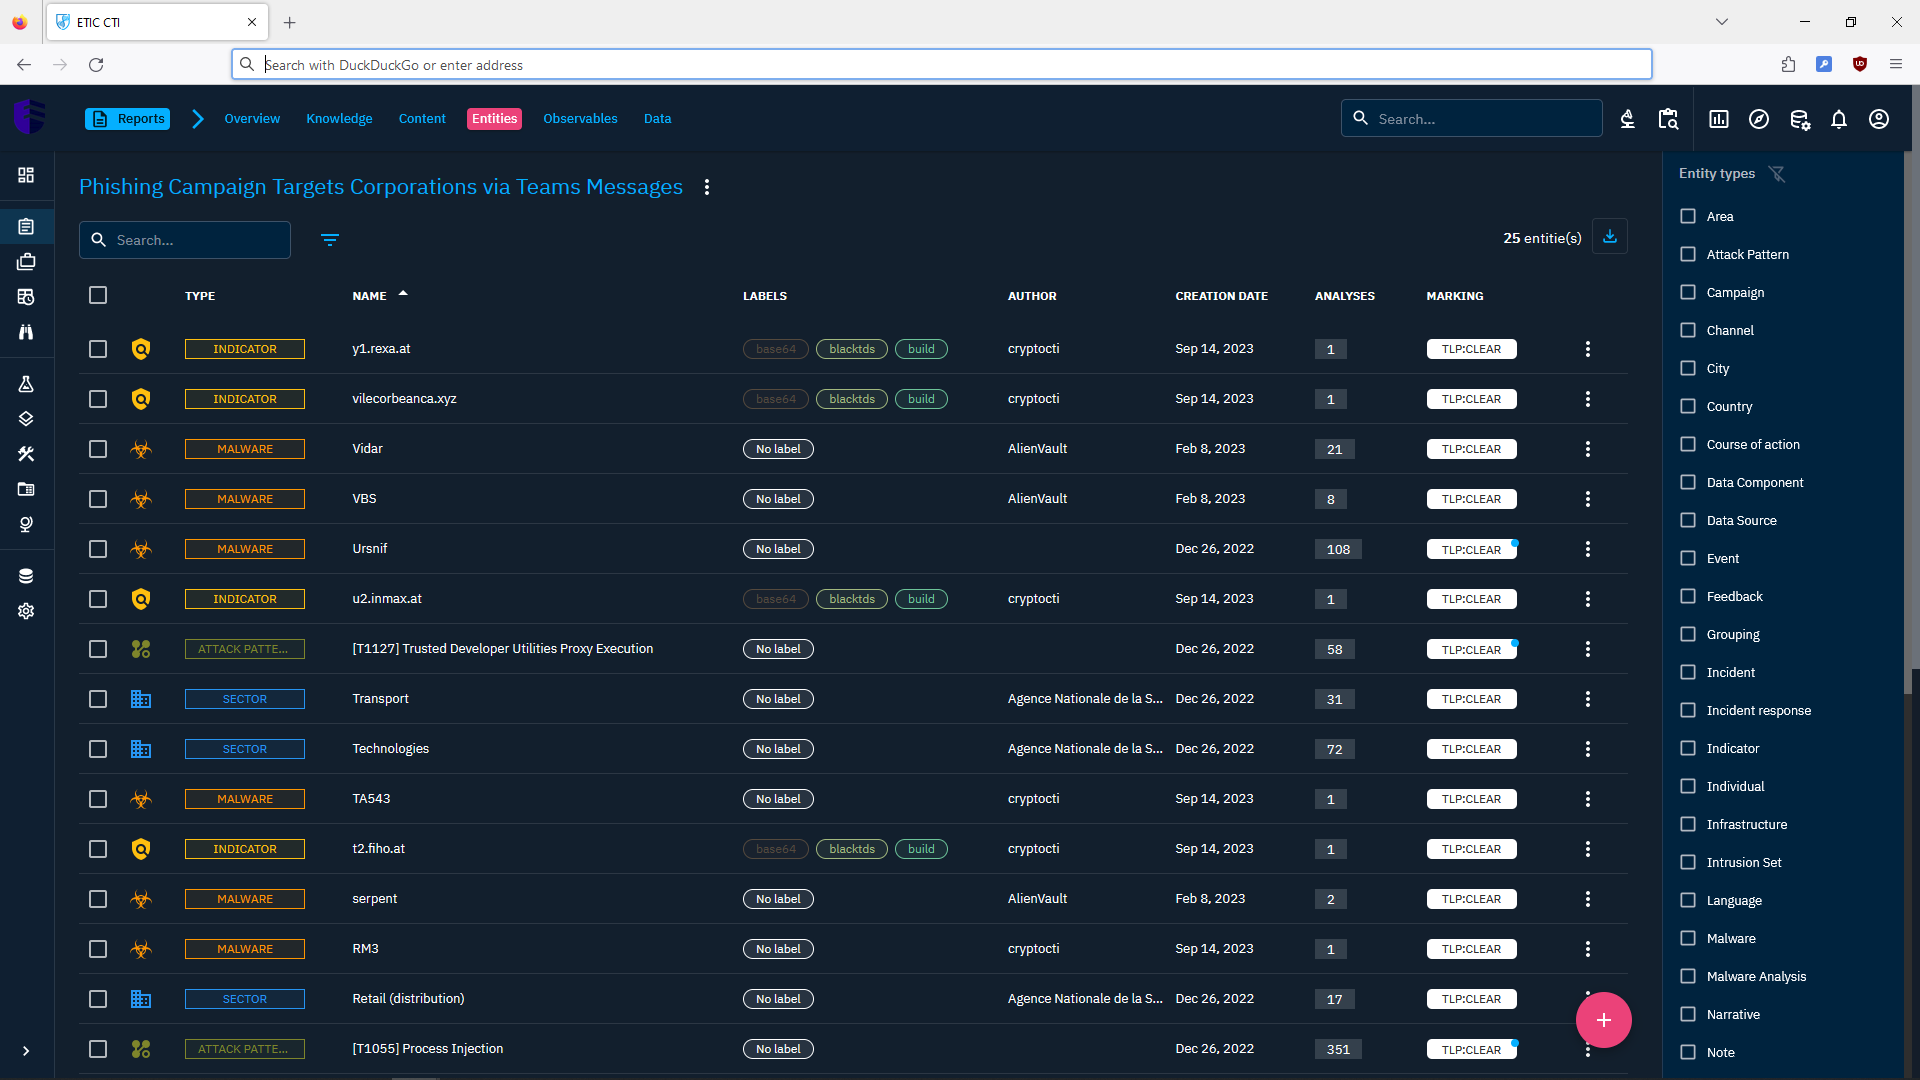Open Arsenal via the layers icon
Viewport: 1920px width, 1080px height.
point(27,419)
